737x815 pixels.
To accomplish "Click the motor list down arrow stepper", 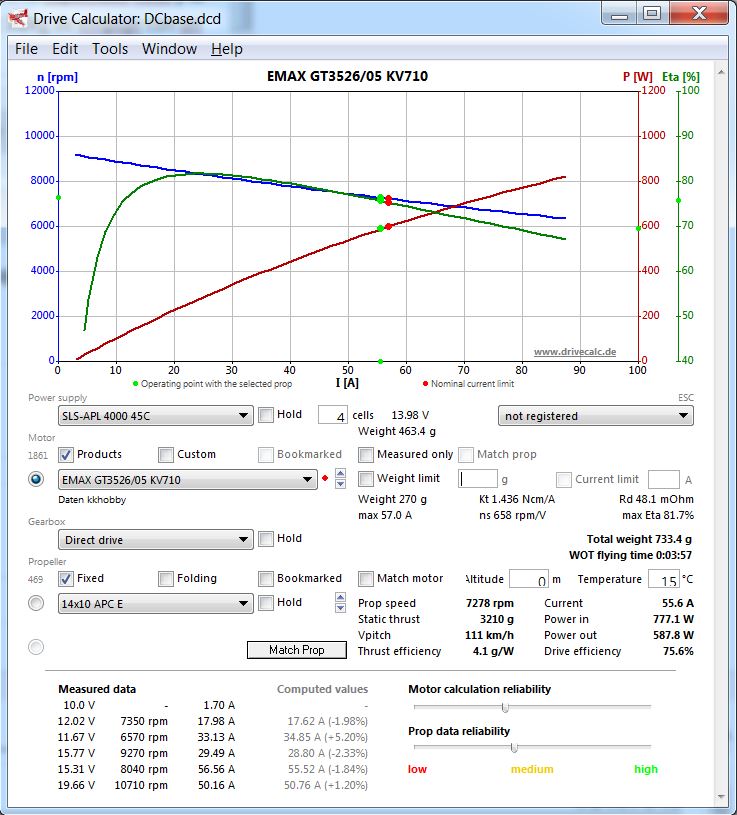I will 340,484.
